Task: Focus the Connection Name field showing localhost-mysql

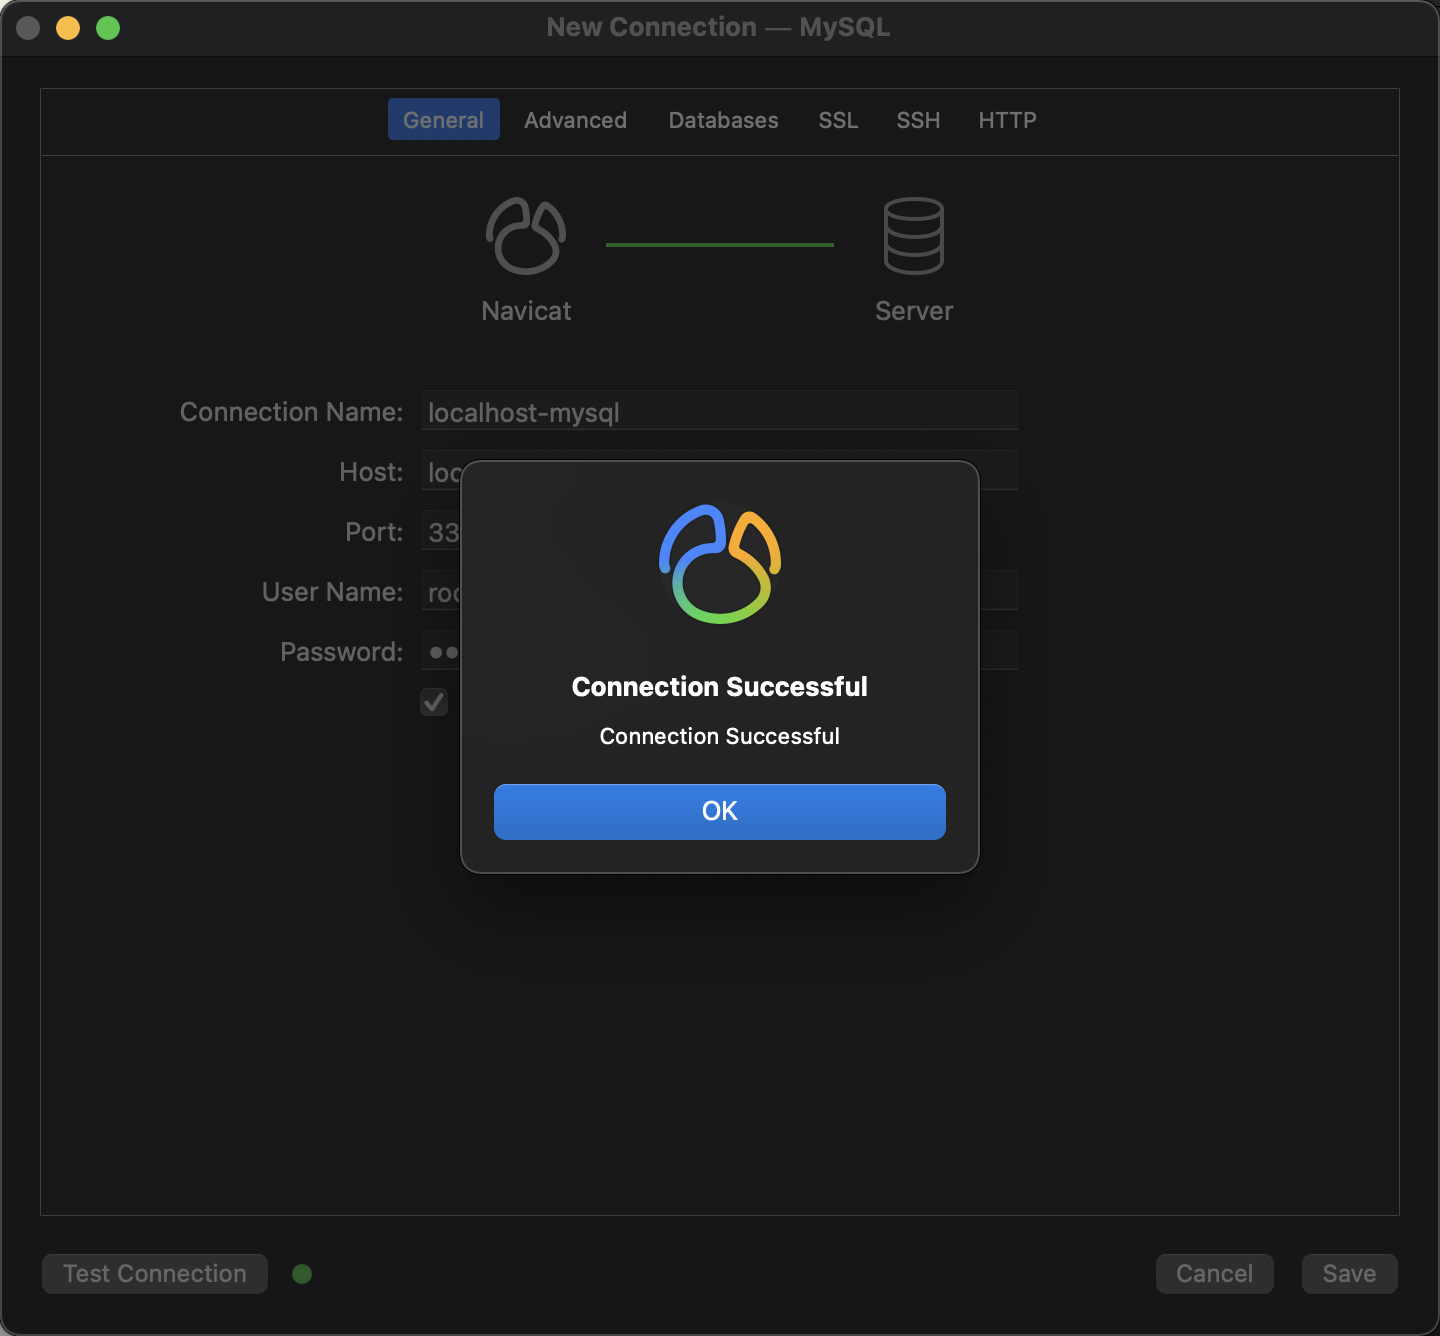Action: pos(720,411)
